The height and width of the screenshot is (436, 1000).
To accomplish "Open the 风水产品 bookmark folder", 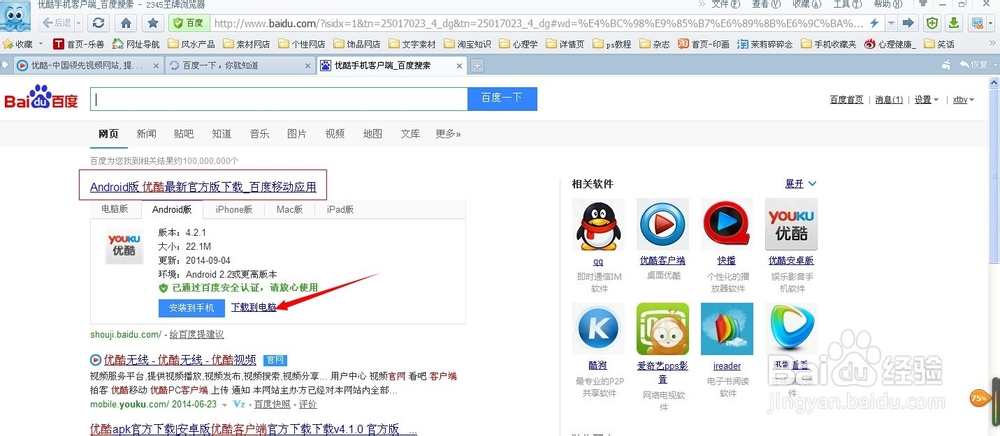I will click(191, 45).
